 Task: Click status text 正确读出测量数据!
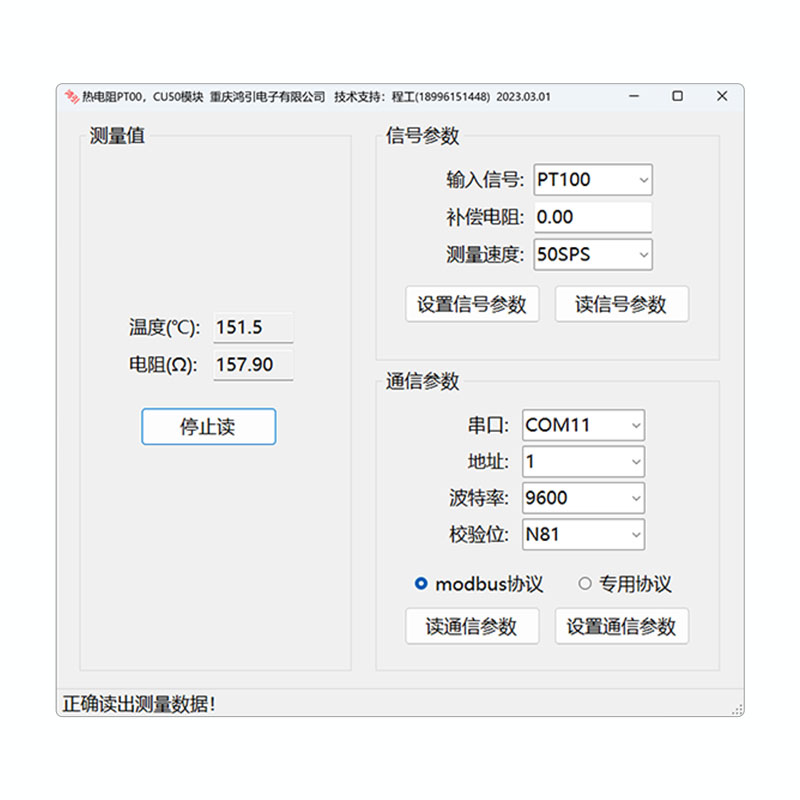[139, 704]
